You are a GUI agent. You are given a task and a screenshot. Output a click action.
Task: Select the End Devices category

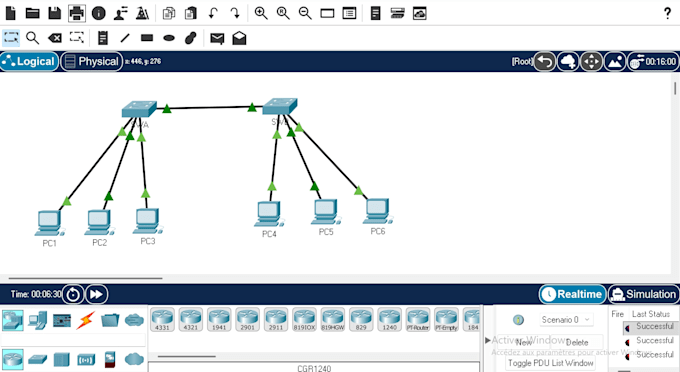click(x=38, y=320)
